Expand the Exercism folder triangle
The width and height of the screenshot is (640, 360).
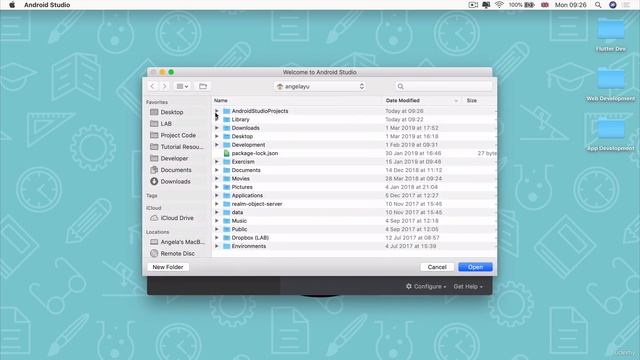[x=217, y=162]
